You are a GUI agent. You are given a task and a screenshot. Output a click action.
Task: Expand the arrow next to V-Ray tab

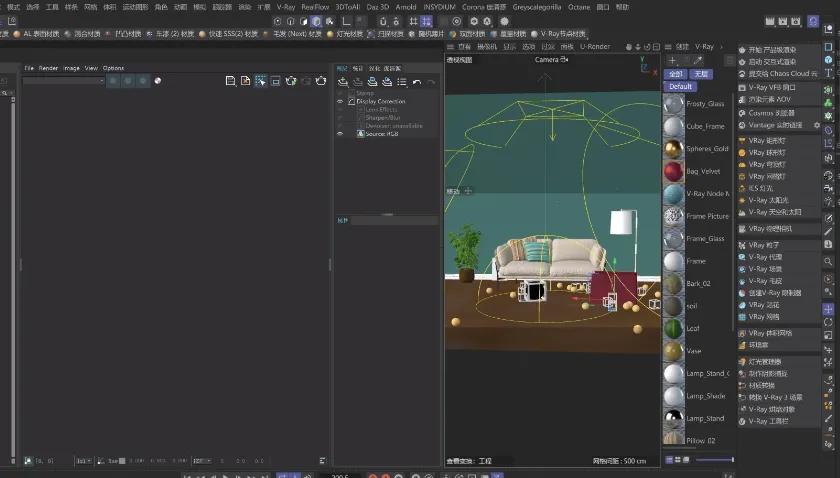point(721,47)
